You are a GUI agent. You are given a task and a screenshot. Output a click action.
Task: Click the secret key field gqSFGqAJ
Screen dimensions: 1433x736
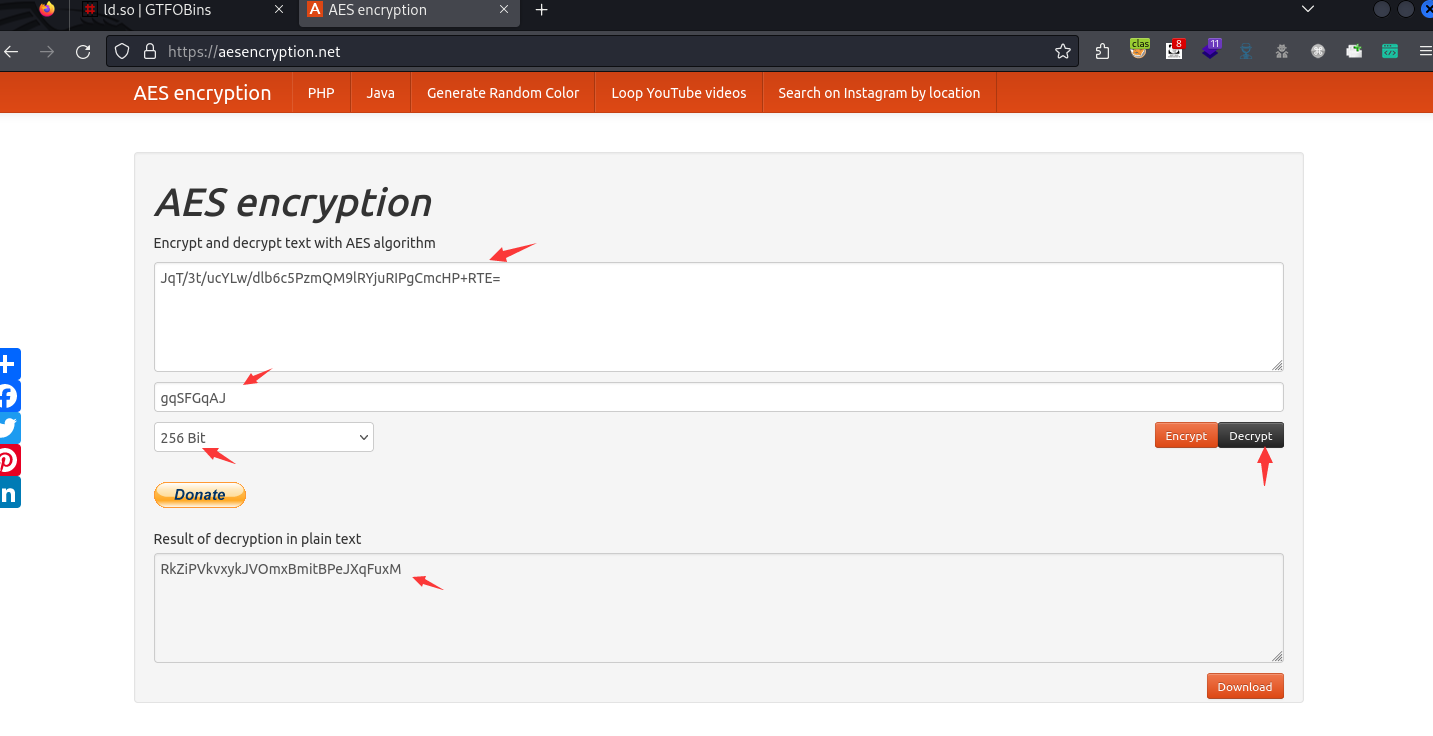point(719,397)
